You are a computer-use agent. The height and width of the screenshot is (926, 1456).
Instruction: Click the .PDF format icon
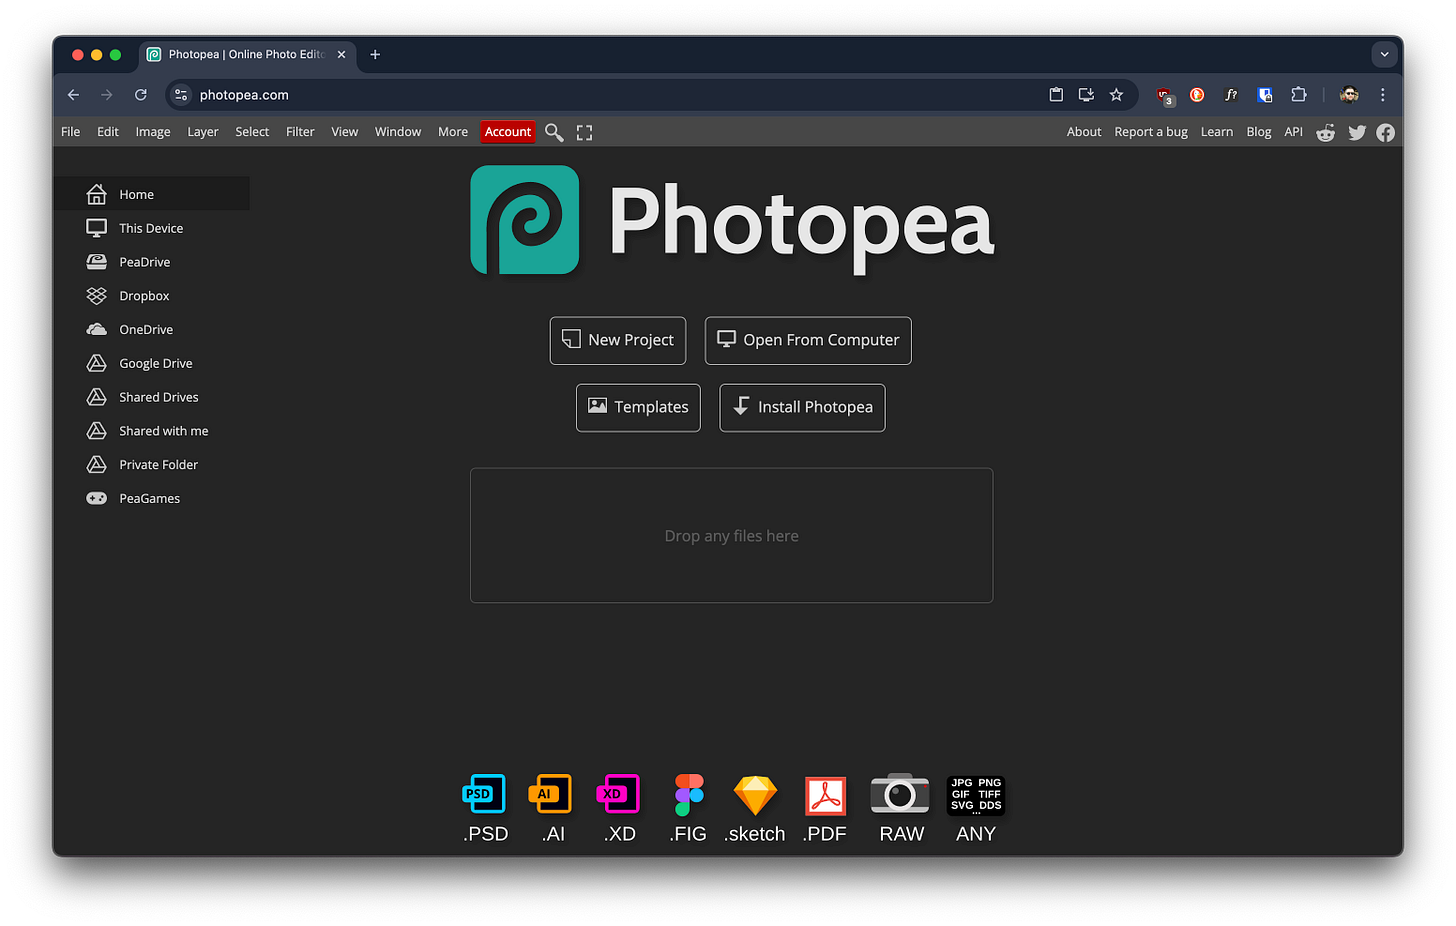[x=825, y=796]
